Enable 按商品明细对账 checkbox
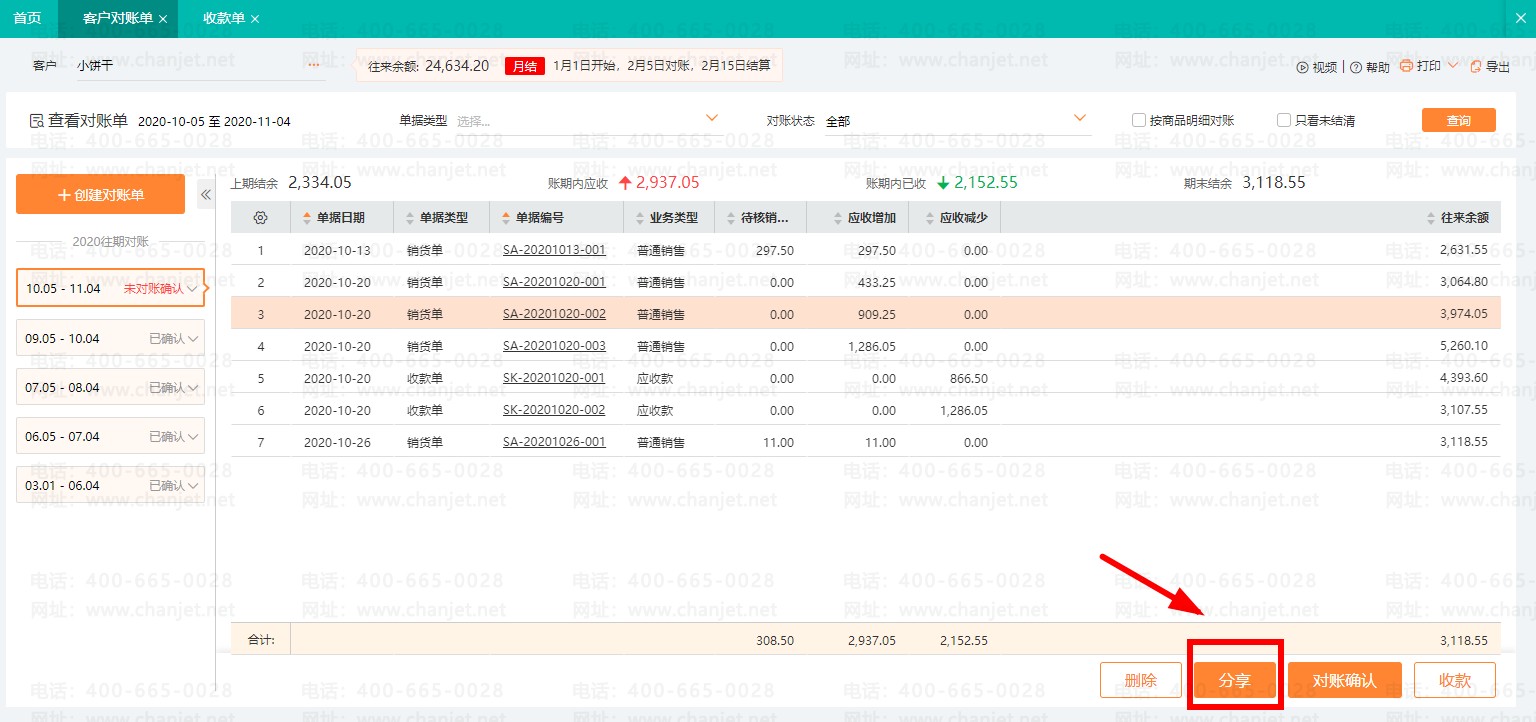The width and height of the screenshot is (1536, 722). 1138,120
